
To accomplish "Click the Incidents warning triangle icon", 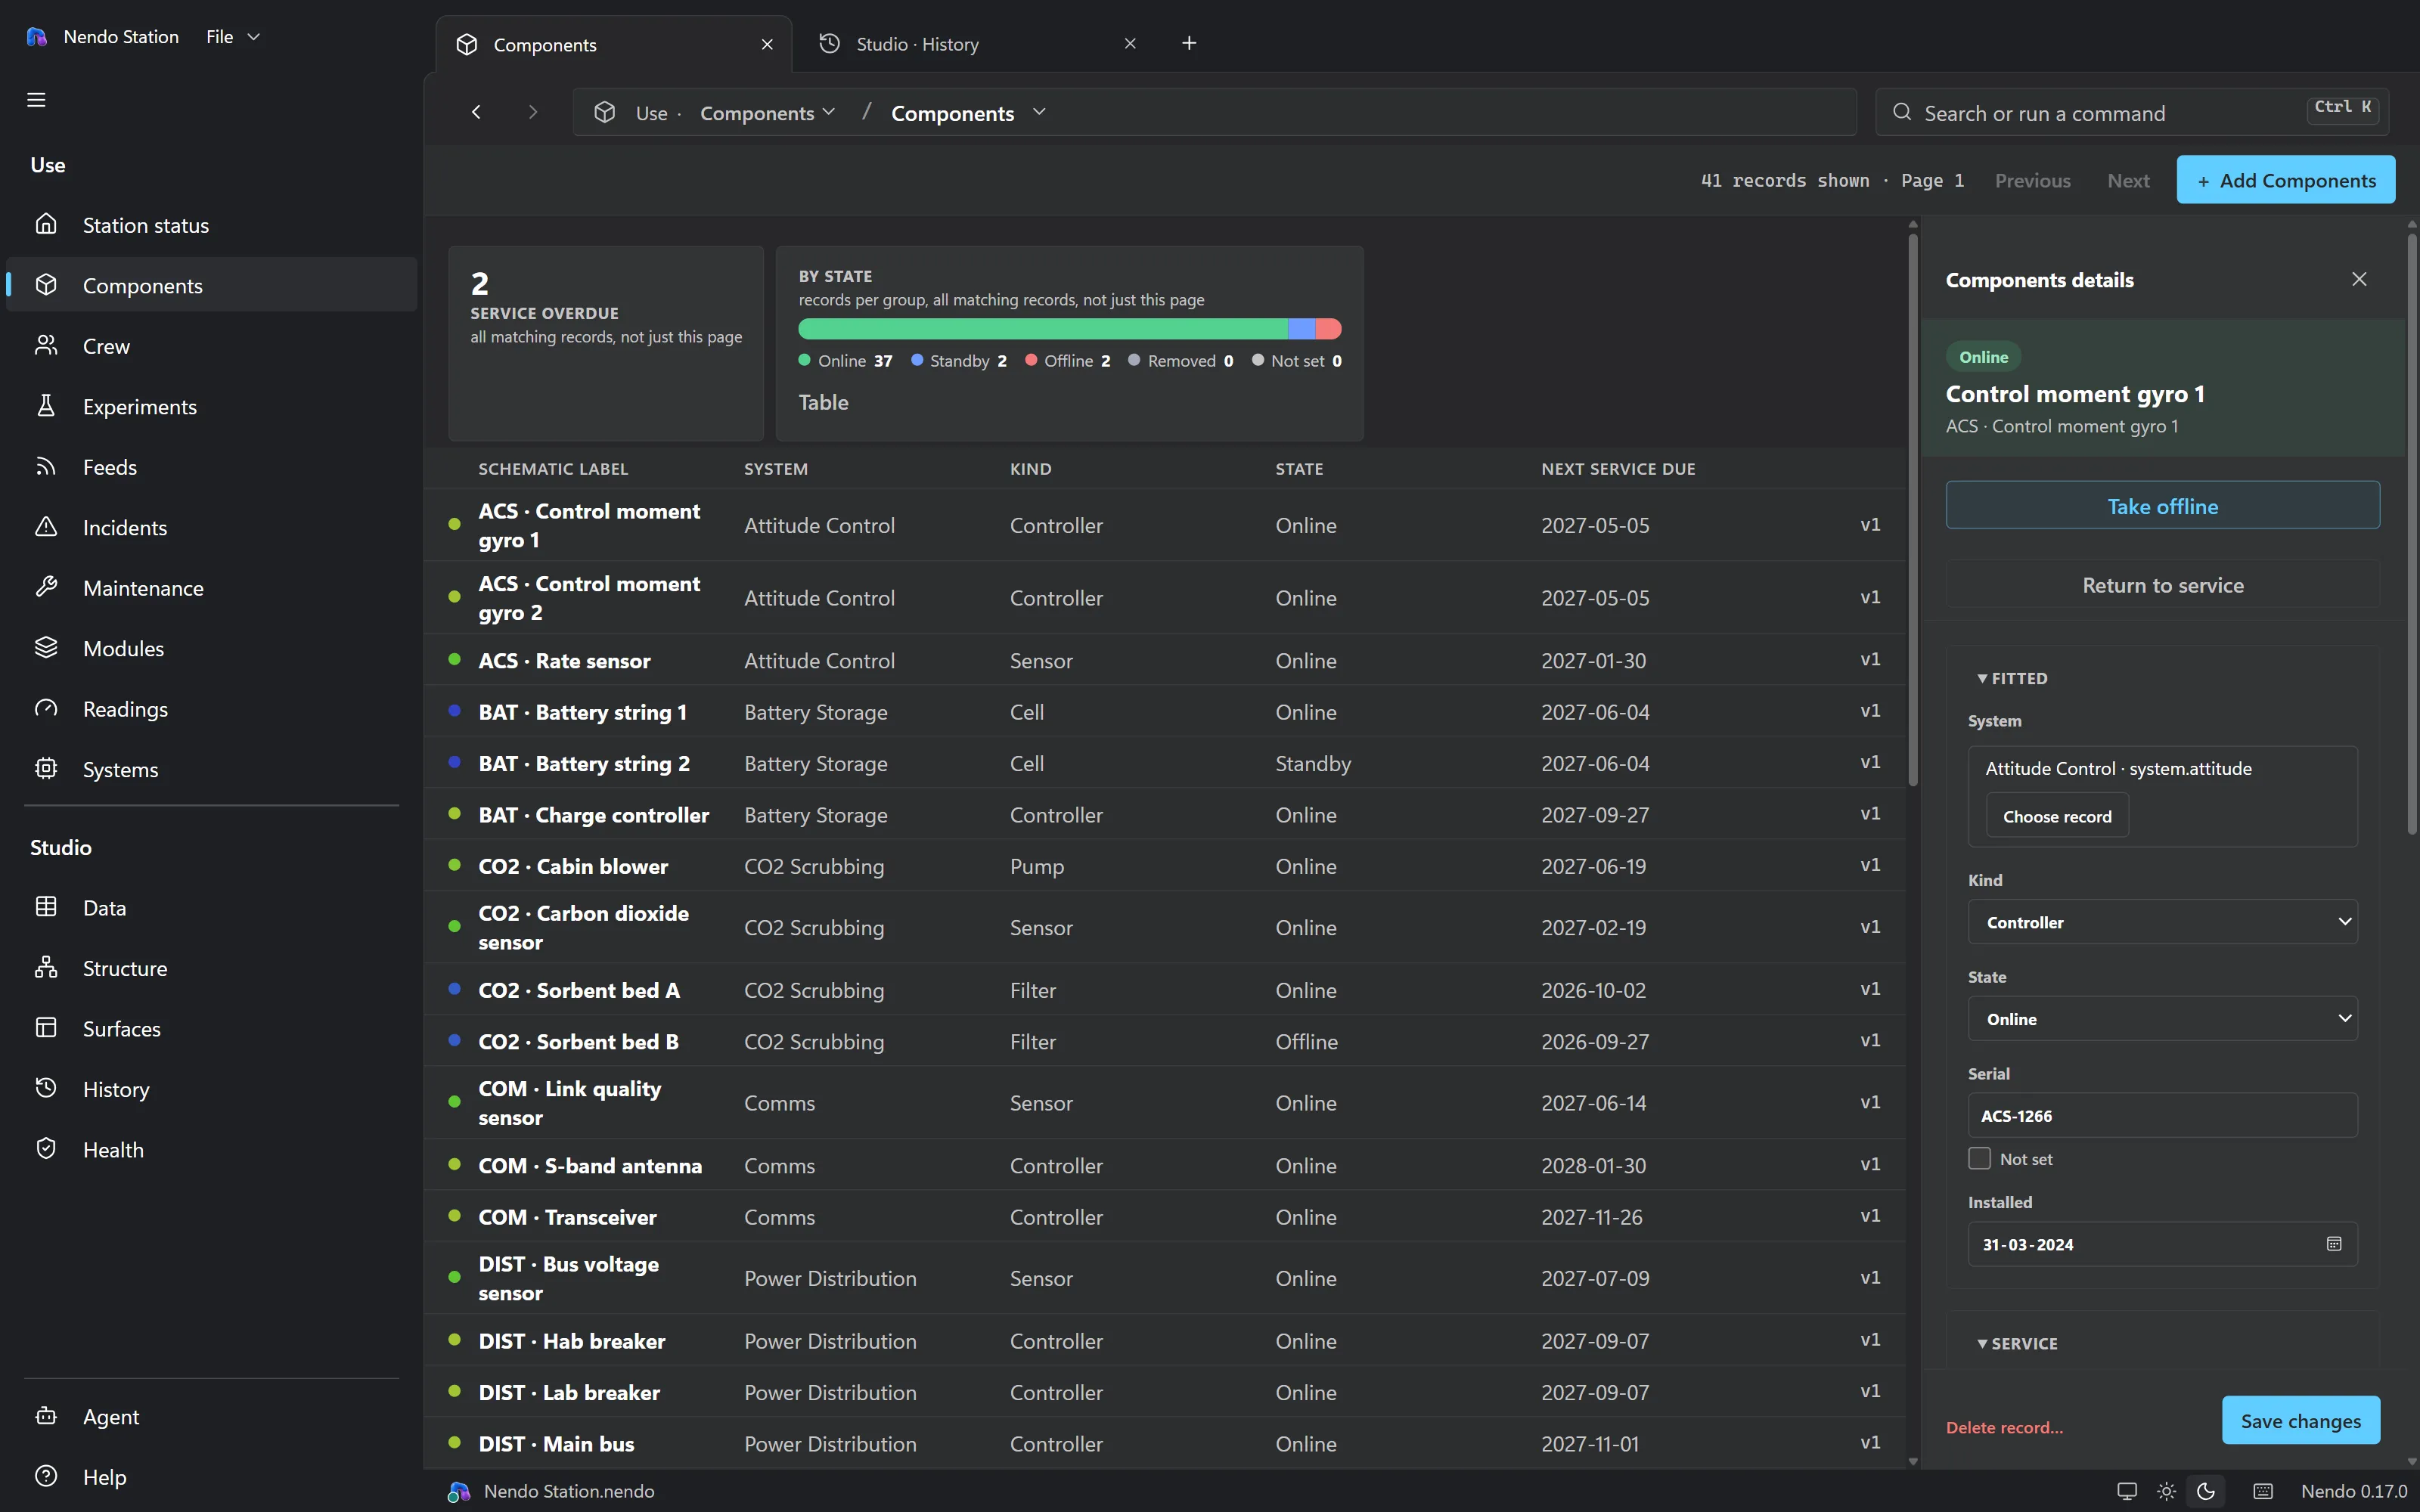I will [46, 526].
